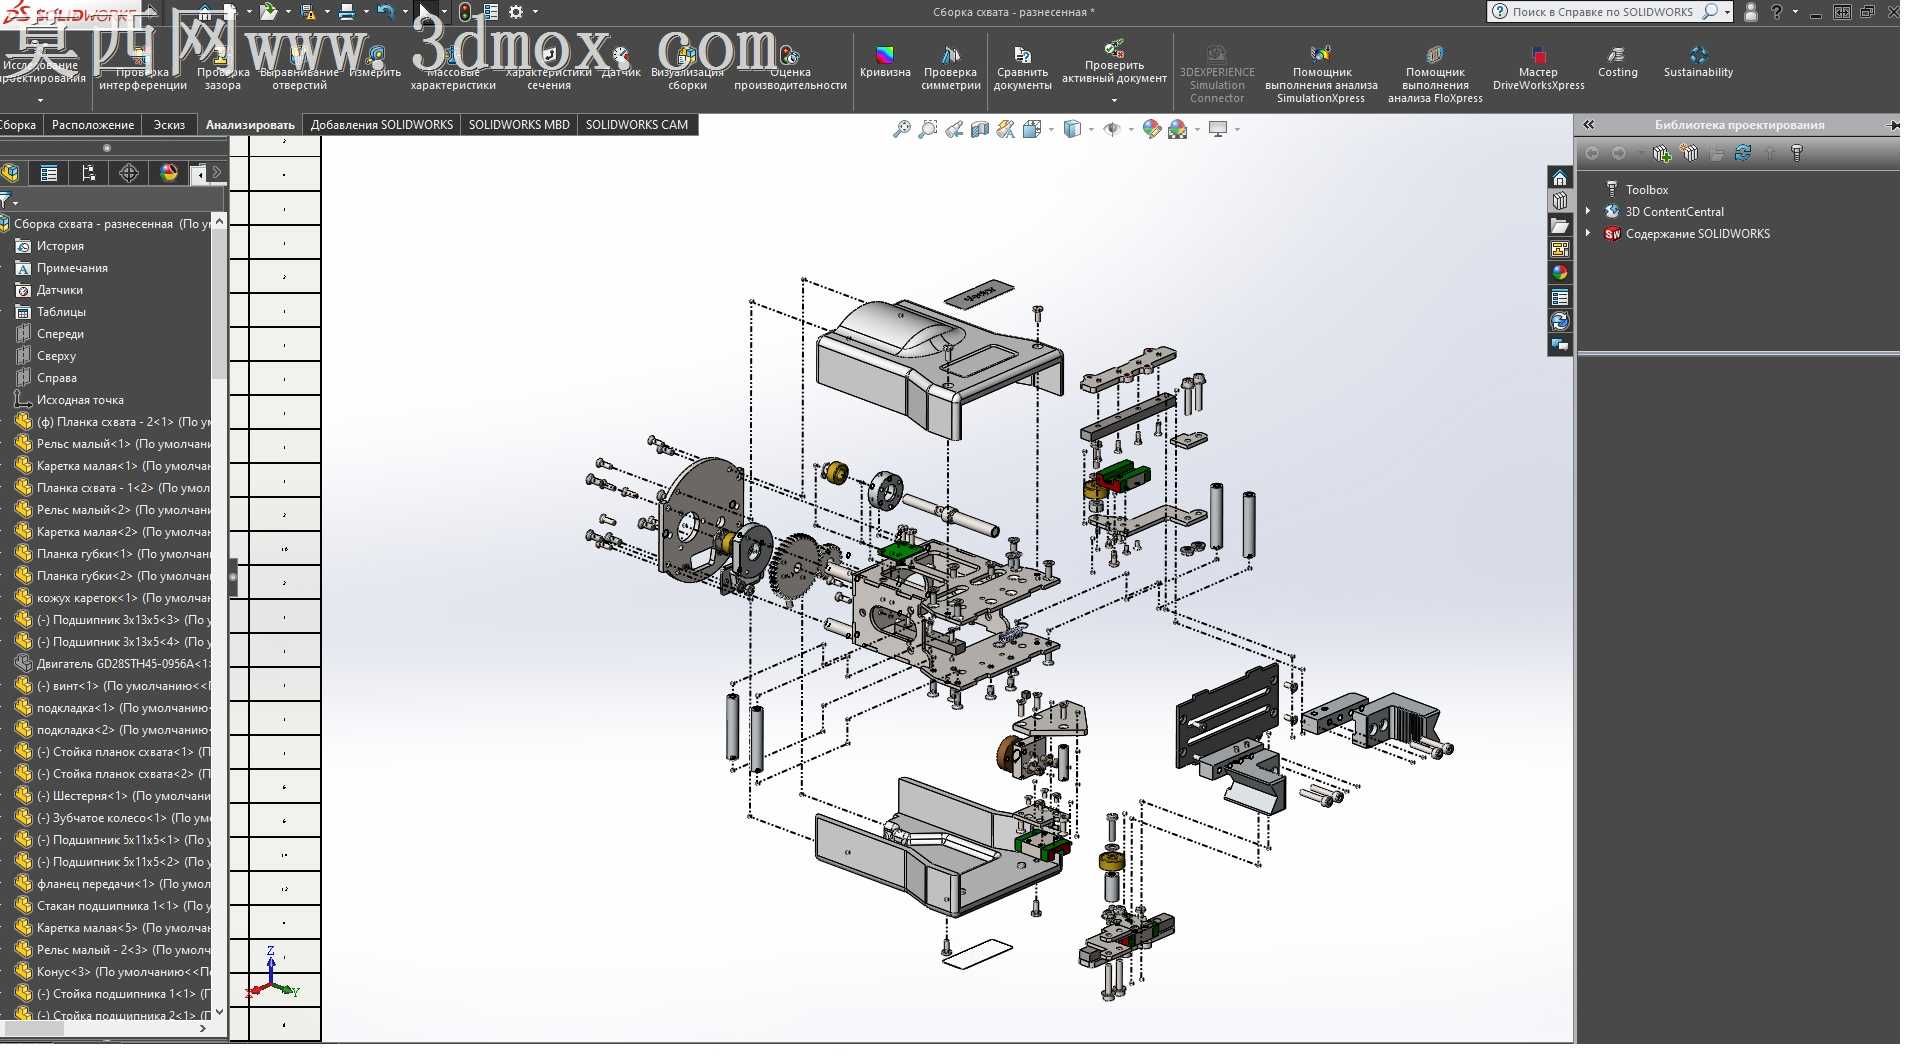This screenshot has width=1908, height=1056.
Task: Switch to Добавления SOLIDWORKS tab
Action: click(382, 125)
